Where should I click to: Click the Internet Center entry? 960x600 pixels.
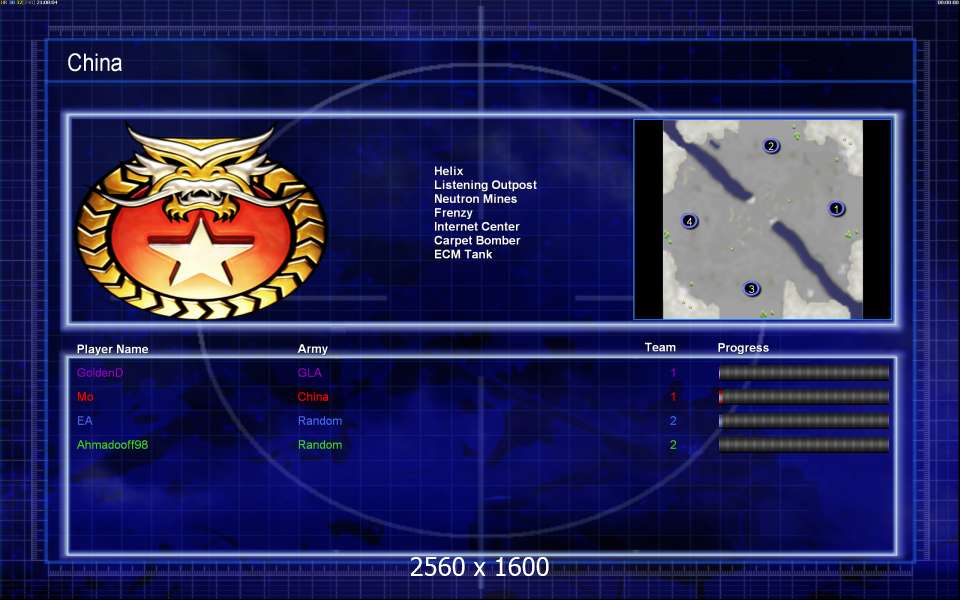(x=477, y=227)
